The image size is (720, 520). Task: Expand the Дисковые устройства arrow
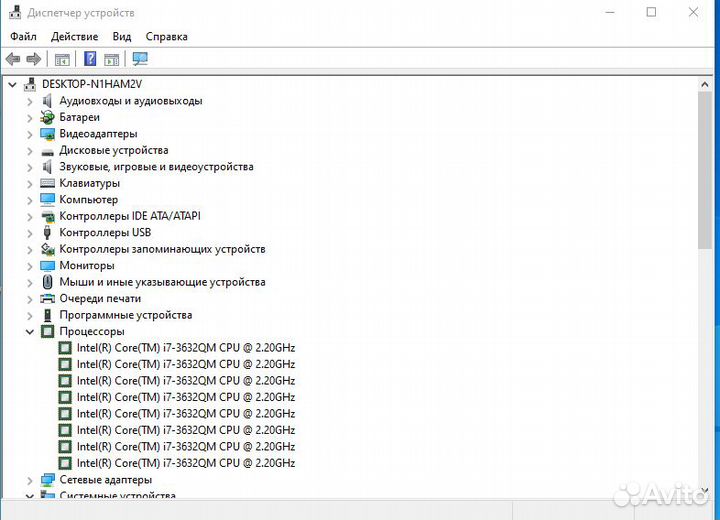30,151
